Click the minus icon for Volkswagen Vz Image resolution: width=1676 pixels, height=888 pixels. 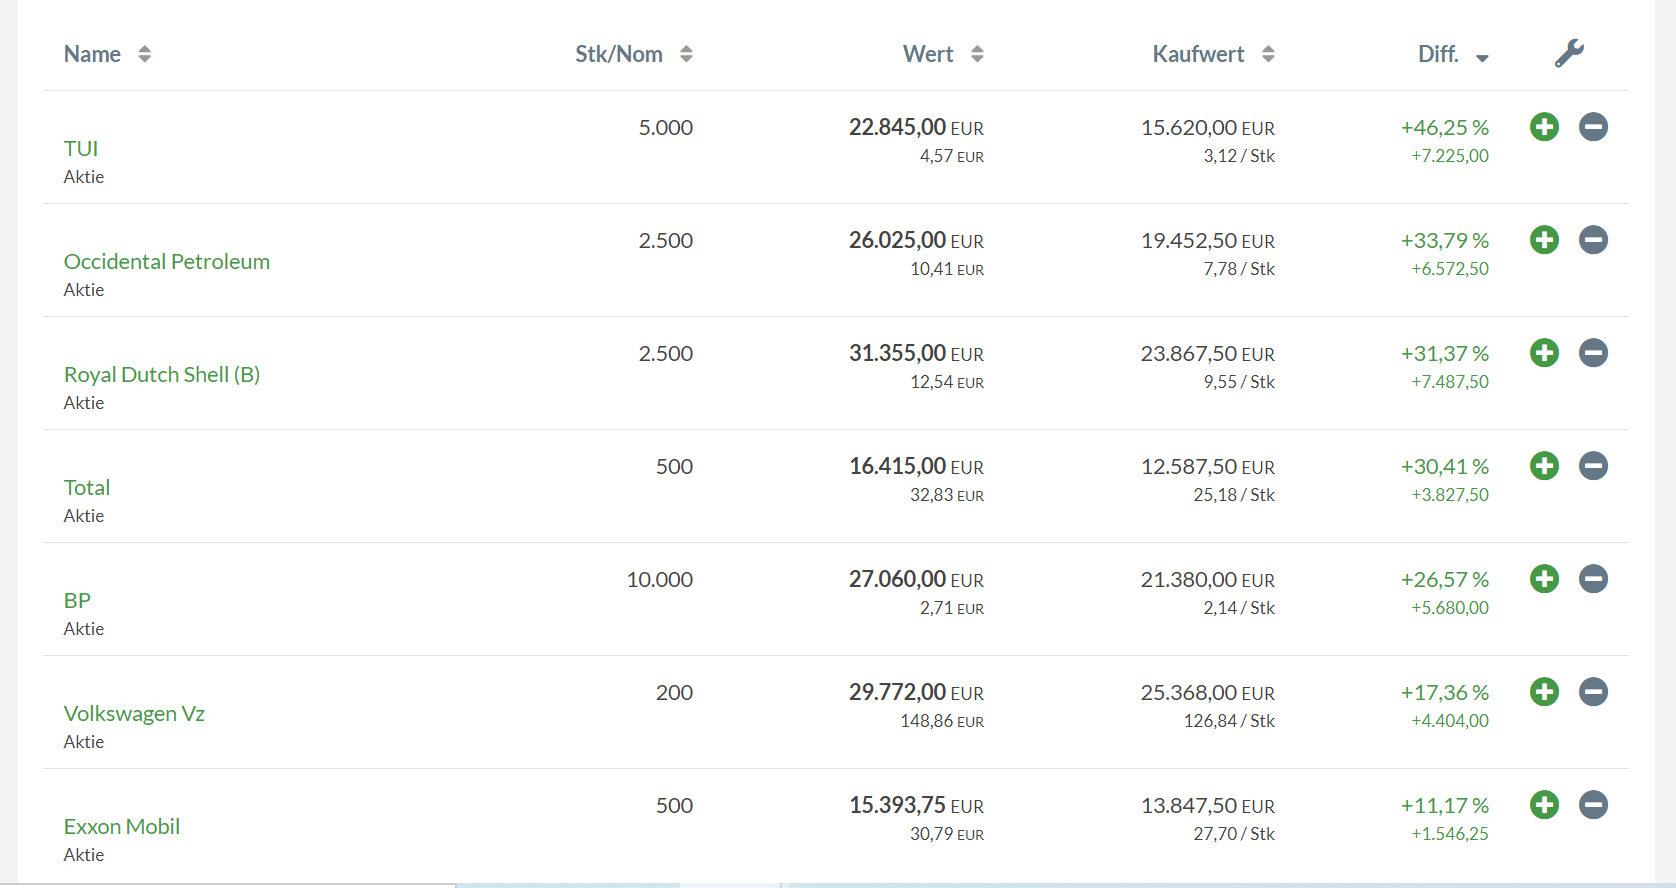(x=1593, y=692)
